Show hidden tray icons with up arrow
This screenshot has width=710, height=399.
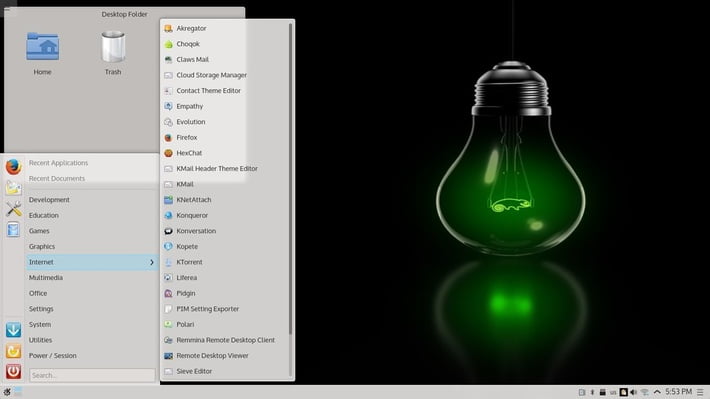point(657,392)
